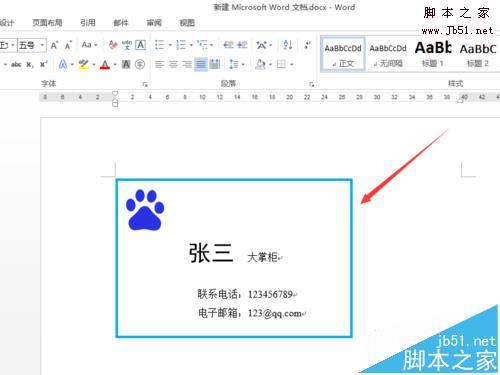Toggle superscript formatting

43,64
